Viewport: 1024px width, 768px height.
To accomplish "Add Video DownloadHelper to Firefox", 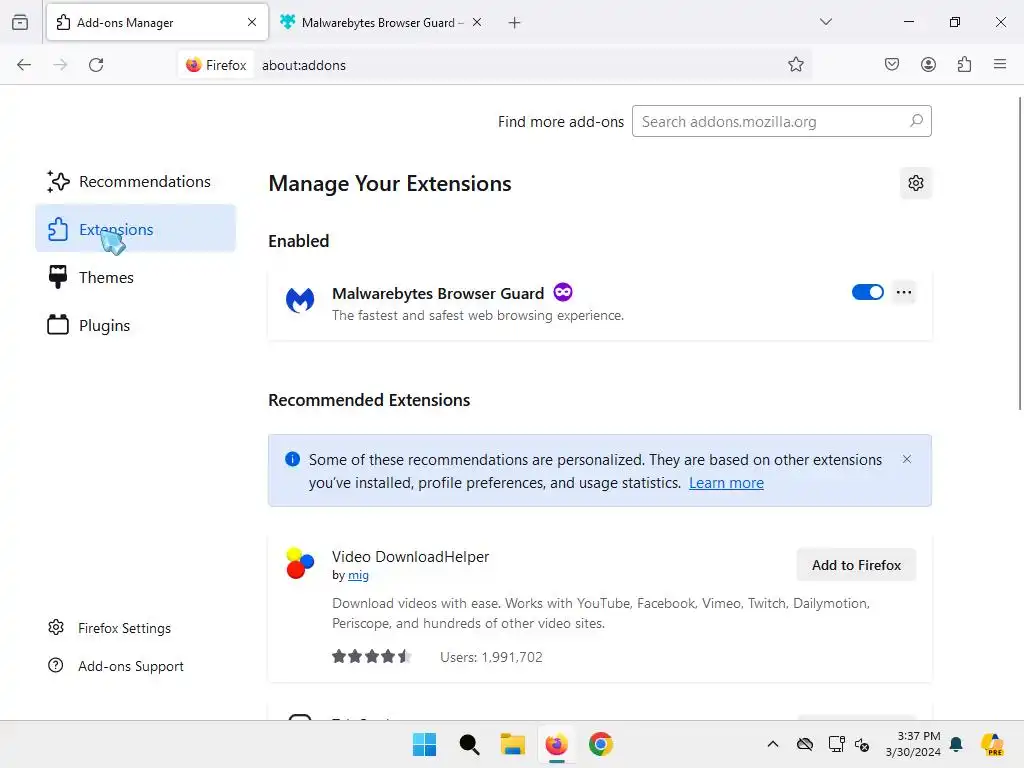I will (x=856, y=565).
